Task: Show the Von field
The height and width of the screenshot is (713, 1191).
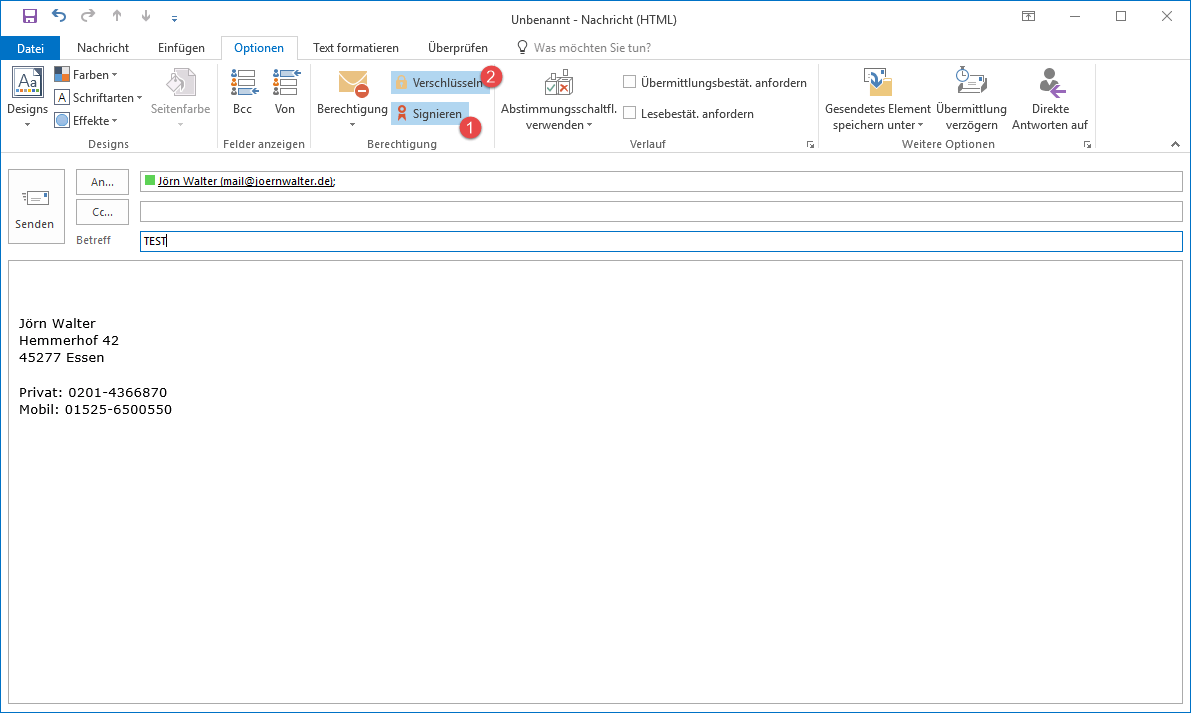Action: coord(285,92)
